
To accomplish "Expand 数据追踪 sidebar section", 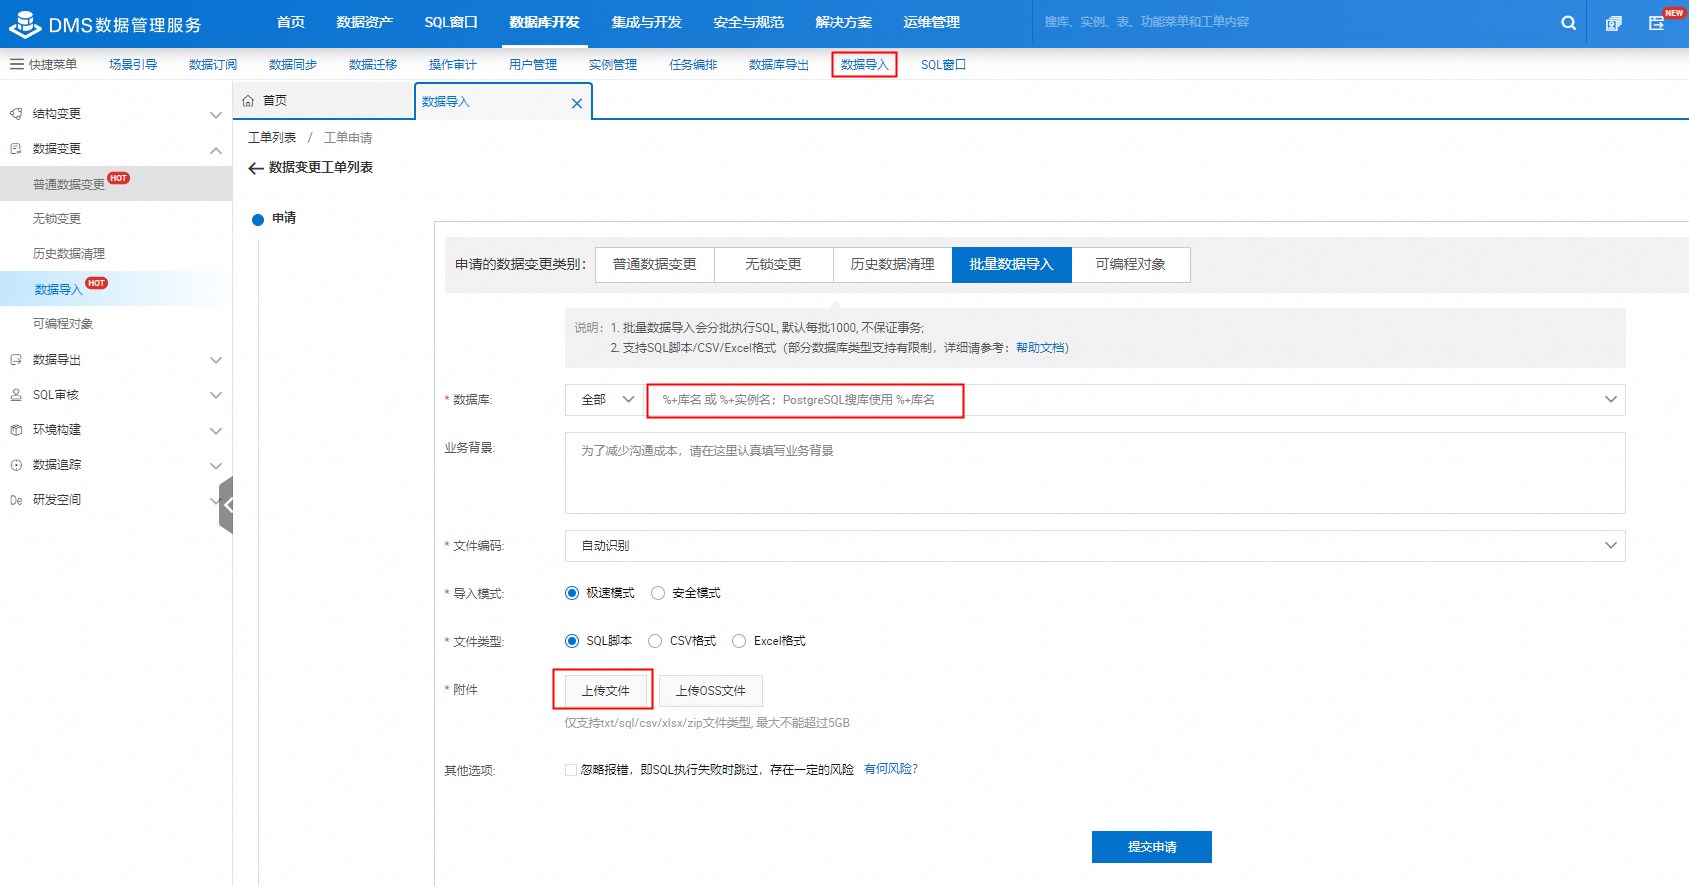I will [215, 466].
